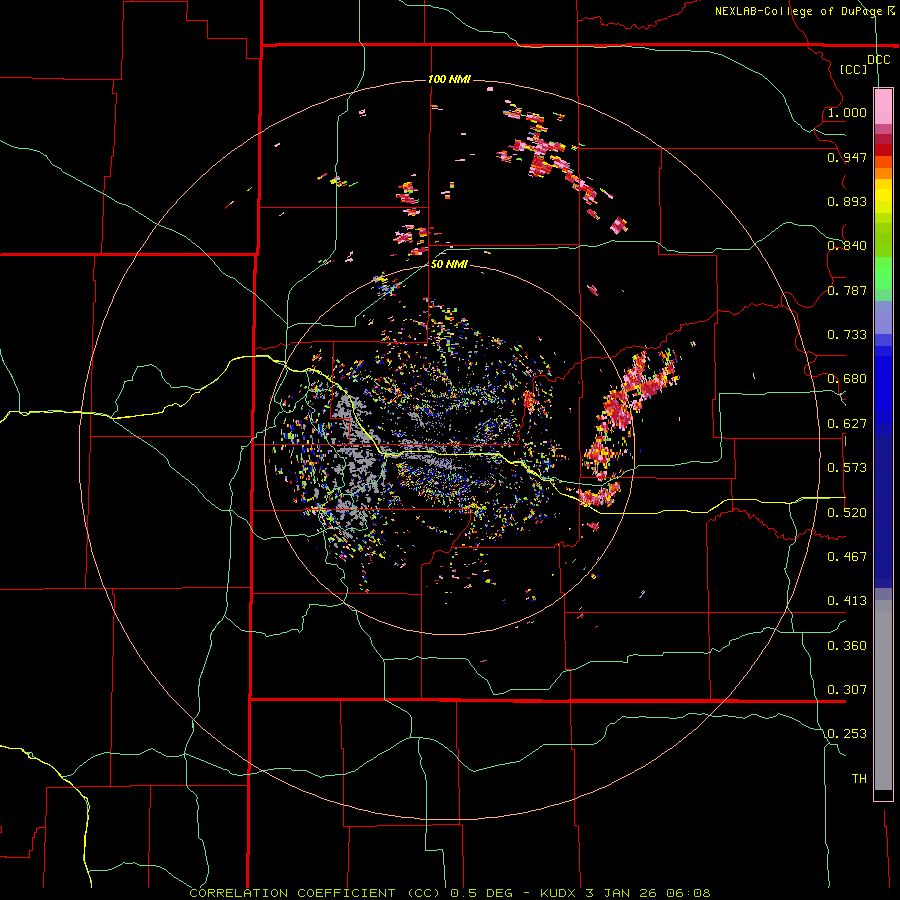Viewport: 900px width, 900px height.
Task: Click the [CC] units label
Action: (x=853, y=69)
